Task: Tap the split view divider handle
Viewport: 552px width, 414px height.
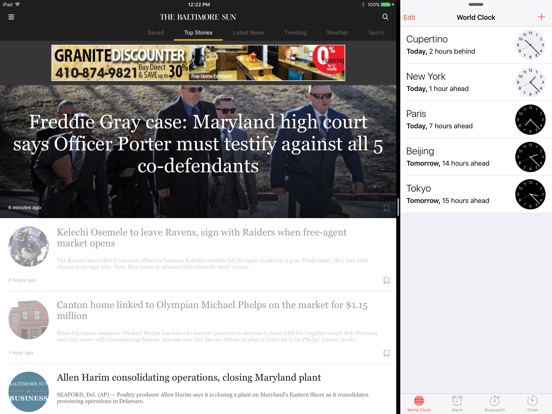Action: point(398,207)
